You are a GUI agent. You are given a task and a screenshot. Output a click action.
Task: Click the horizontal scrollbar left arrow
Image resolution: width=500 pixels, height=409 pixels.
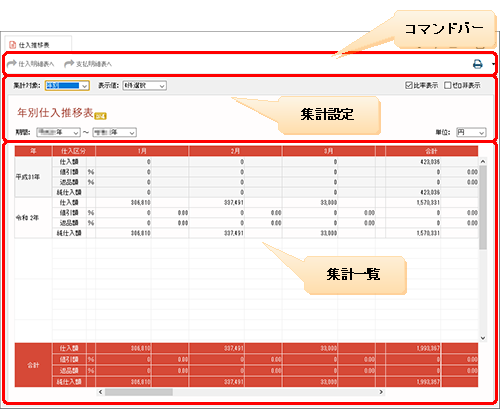point(100,392)
